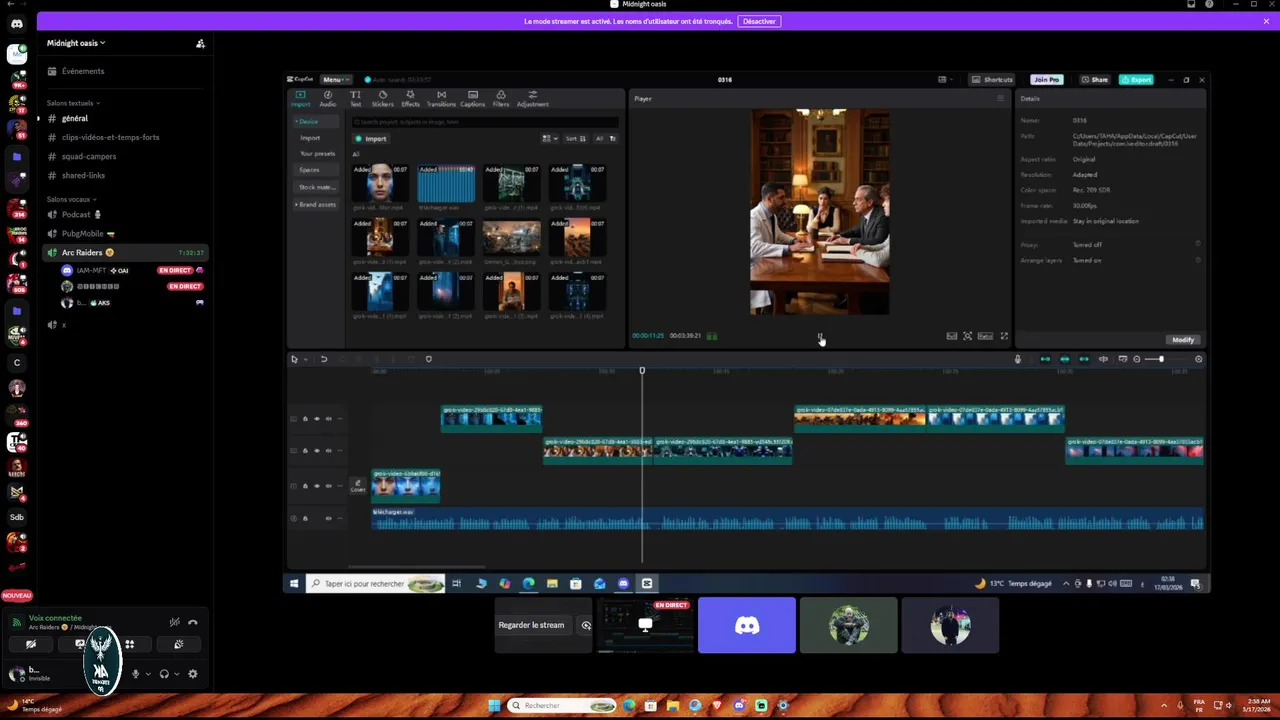This screenshot has height=720, width=1280.
Task: Click Cover button on CapCut main track
Action: point(357,486)
